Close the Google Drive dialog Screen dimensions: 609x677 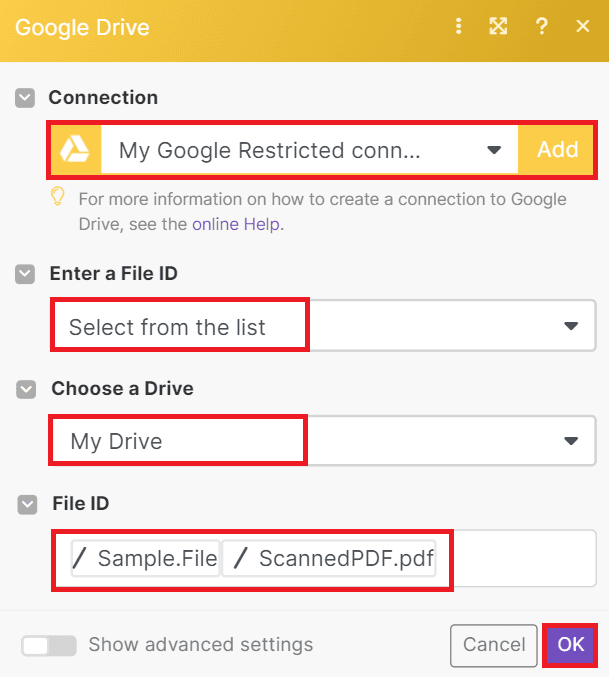click(x=583, y=27)
